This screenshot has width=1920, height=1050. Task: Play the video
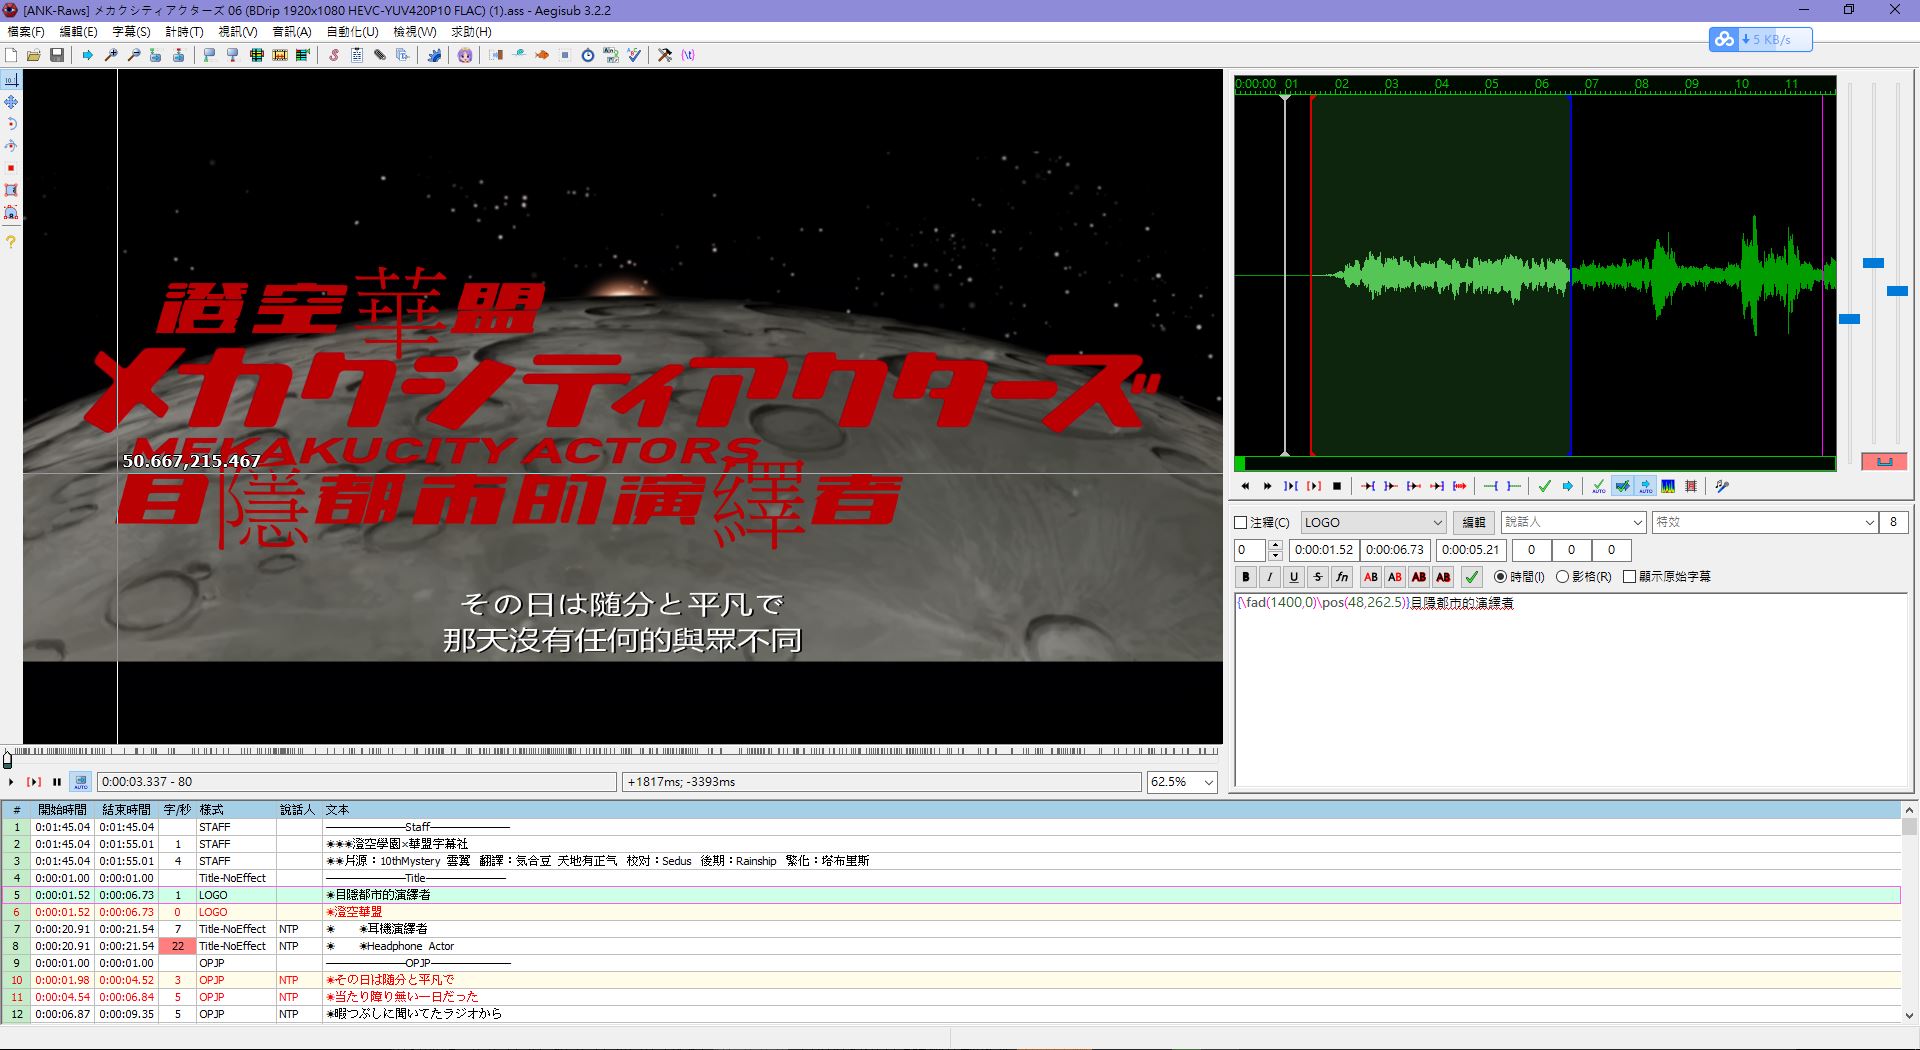(x=11, y=782)
